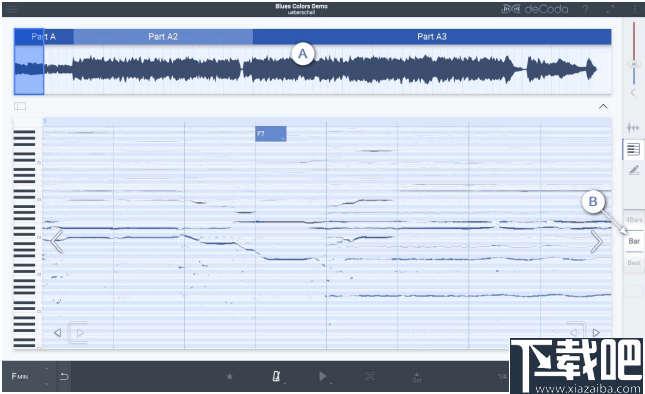Viewport: 645px width, 394px height.
Task: Set zoom level to 4Bars
Action: (x=634, y=220)
